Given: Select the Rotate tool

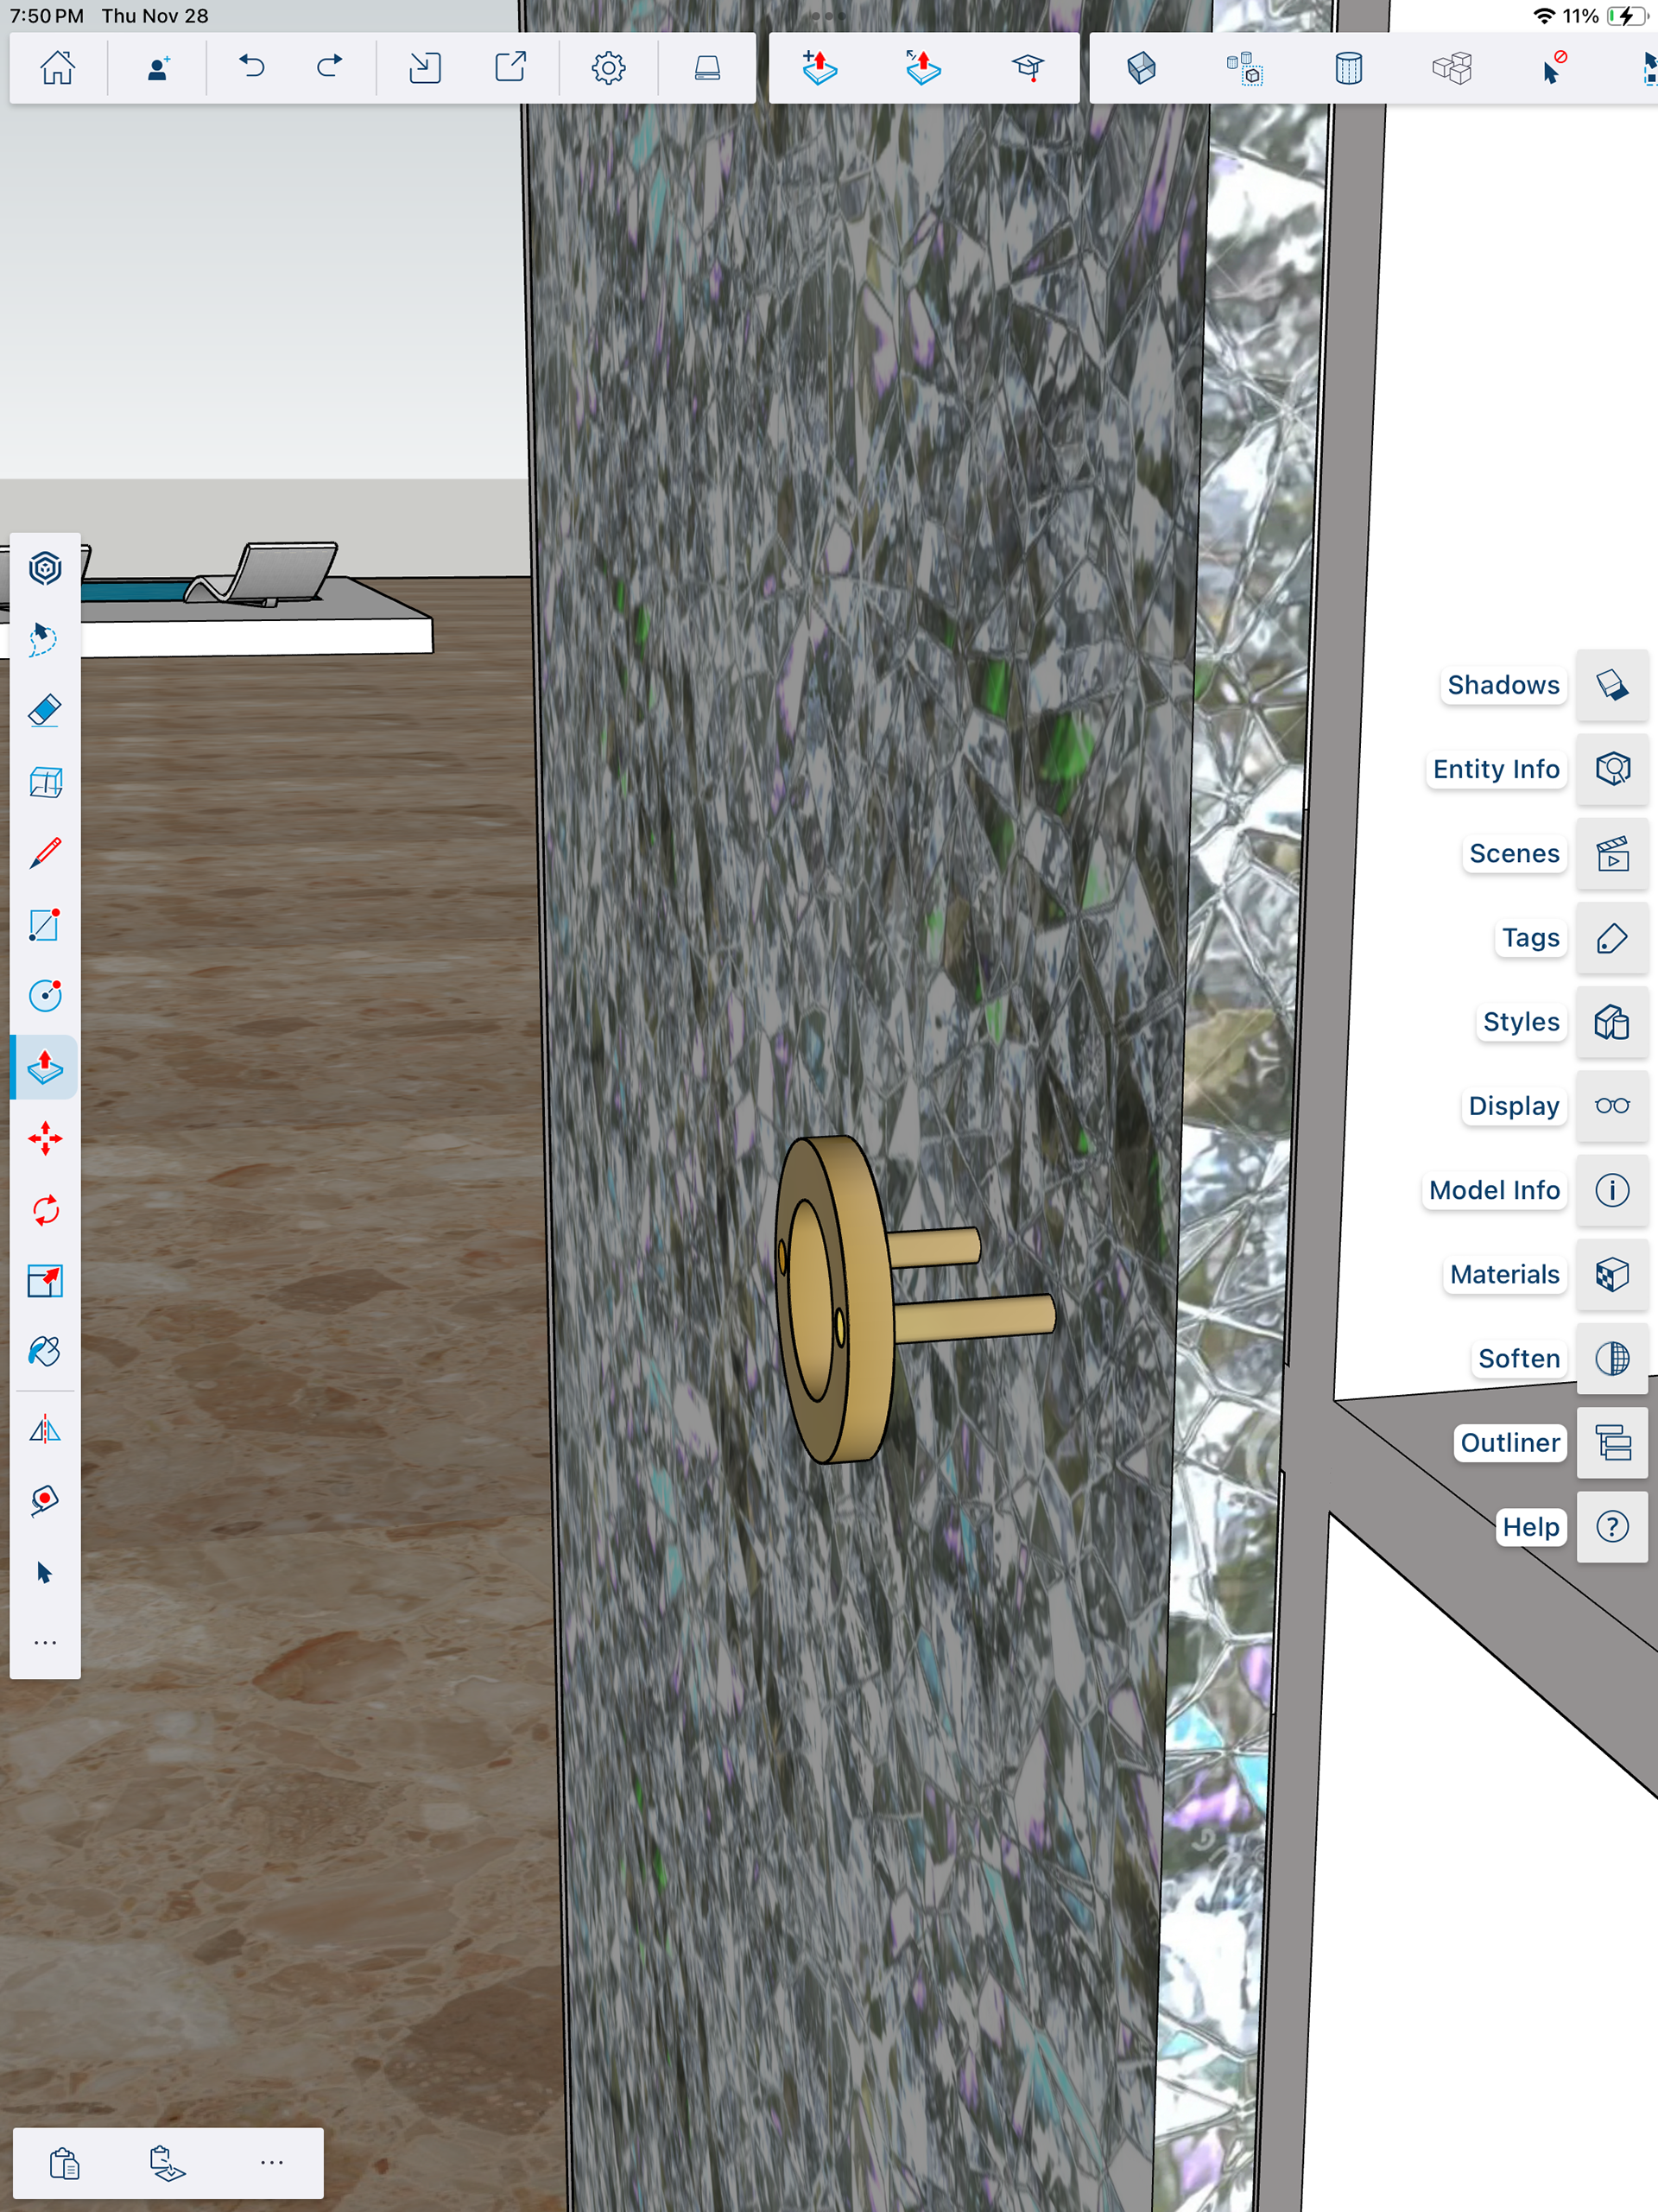Looking at the screenshot, I should (45, 1210).
